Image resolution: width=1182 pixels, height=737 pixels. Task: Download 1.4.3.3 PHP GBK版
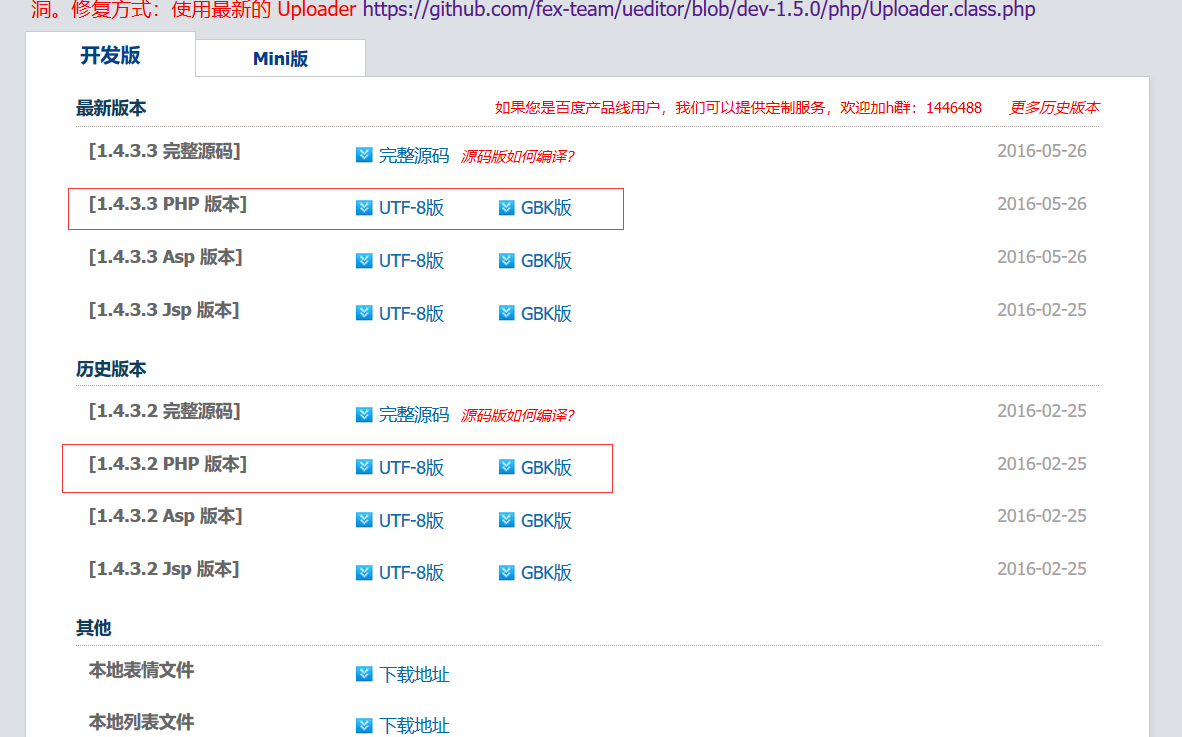[x=547, y=207]
